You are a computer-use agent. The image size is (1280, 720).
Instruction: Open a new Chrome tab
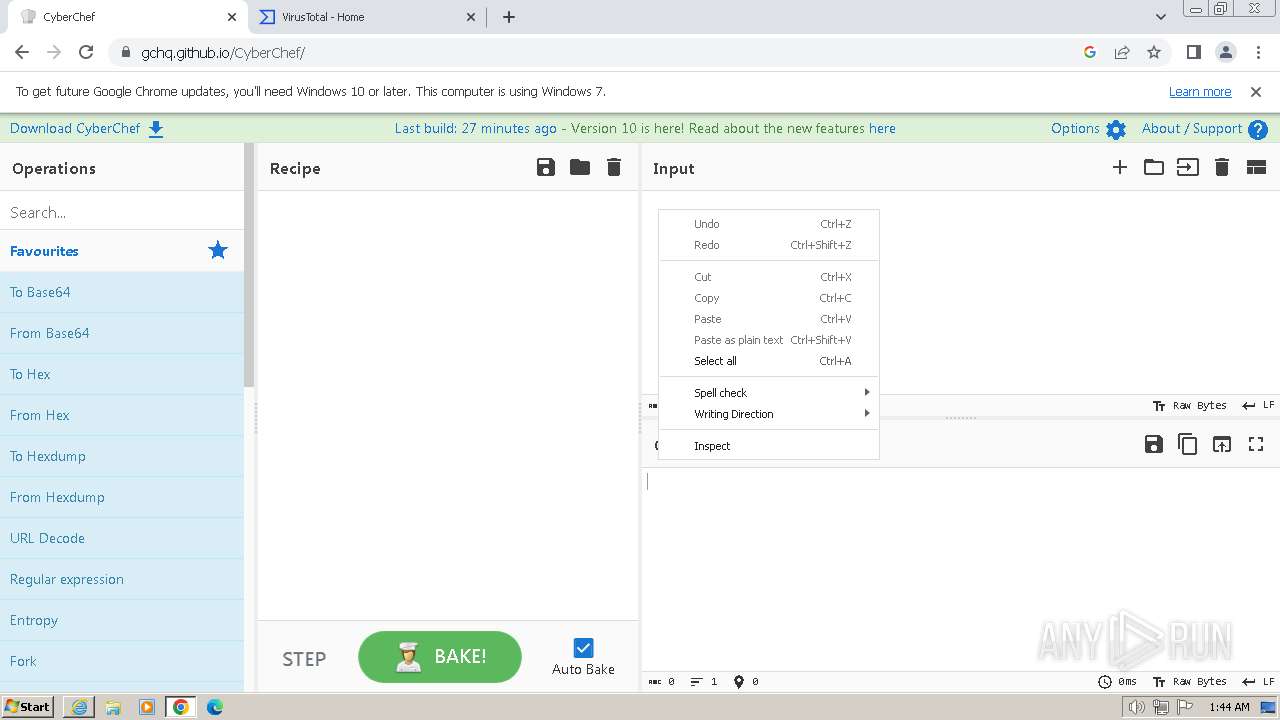509,17
